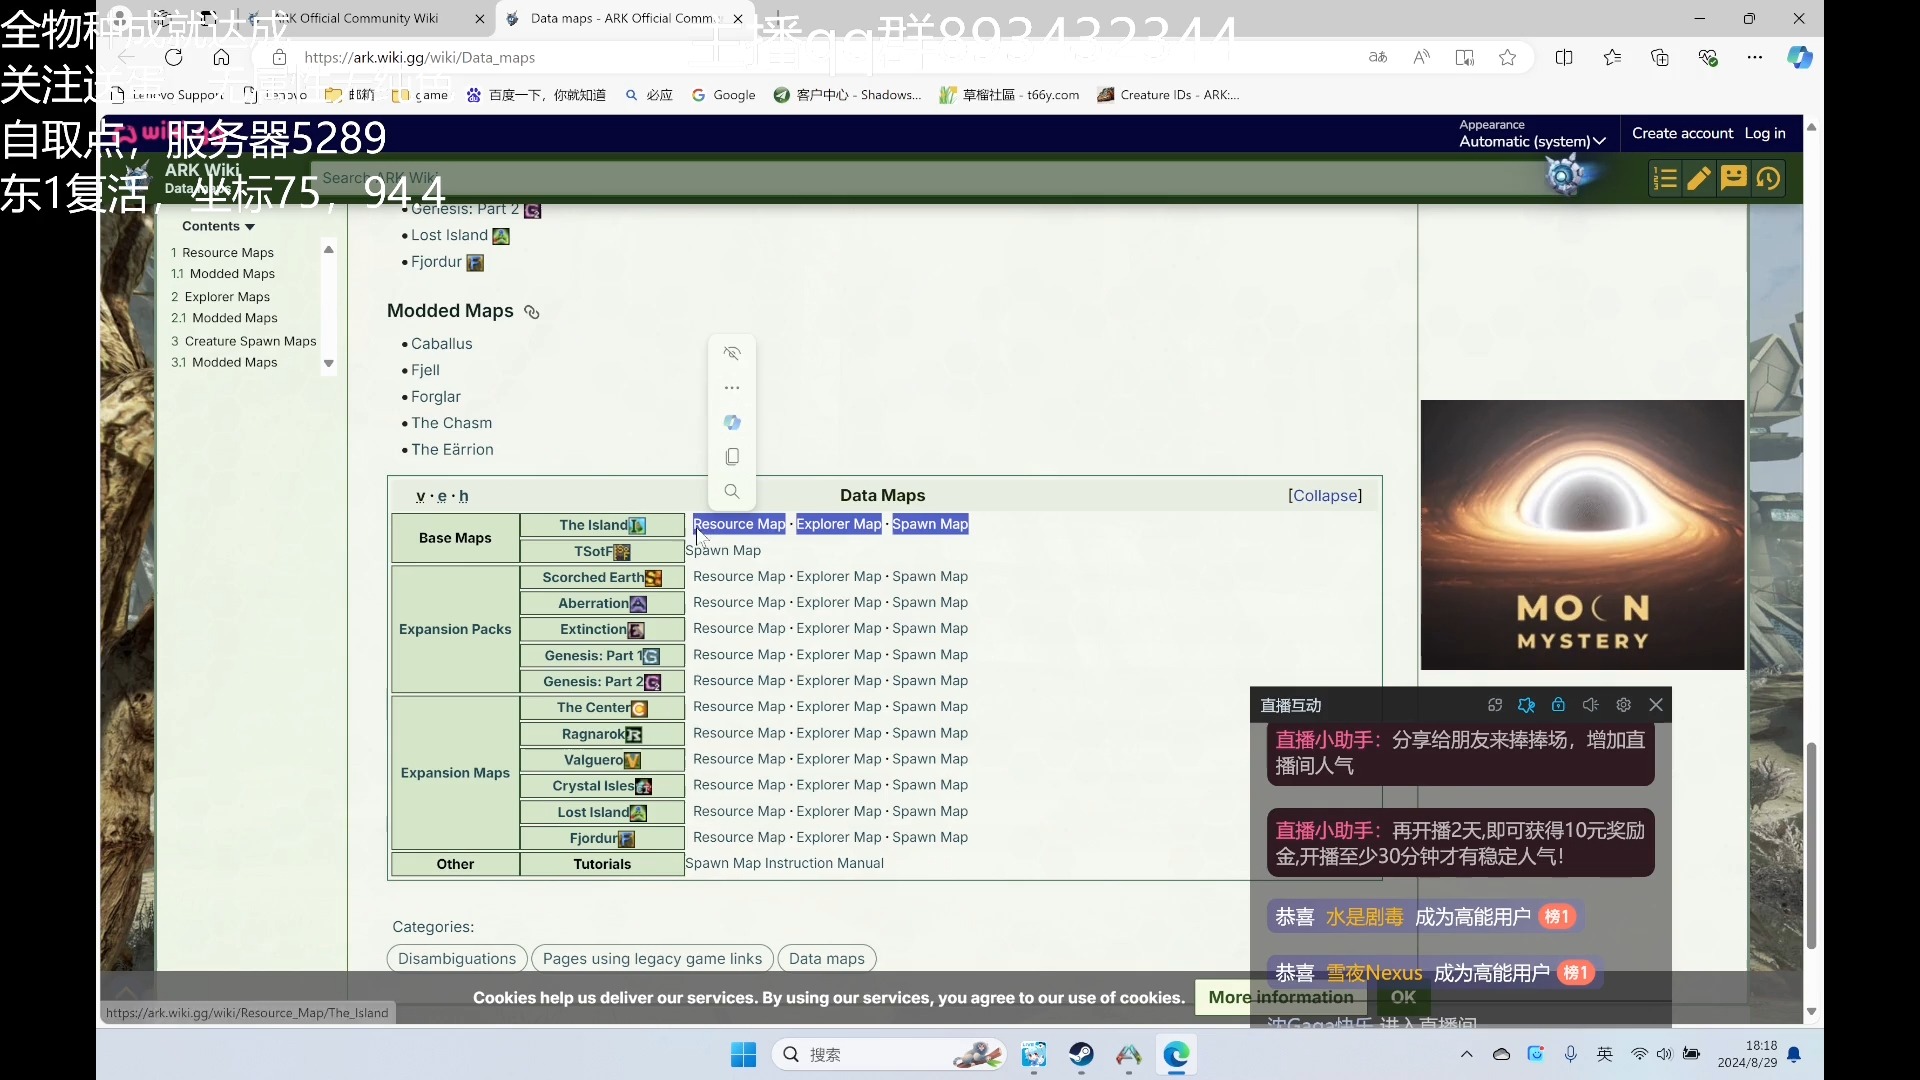The width and height of the screenshot is (1920, 1080).
Task: Copy link to Modded Maps heading
Action: (532, 312)
